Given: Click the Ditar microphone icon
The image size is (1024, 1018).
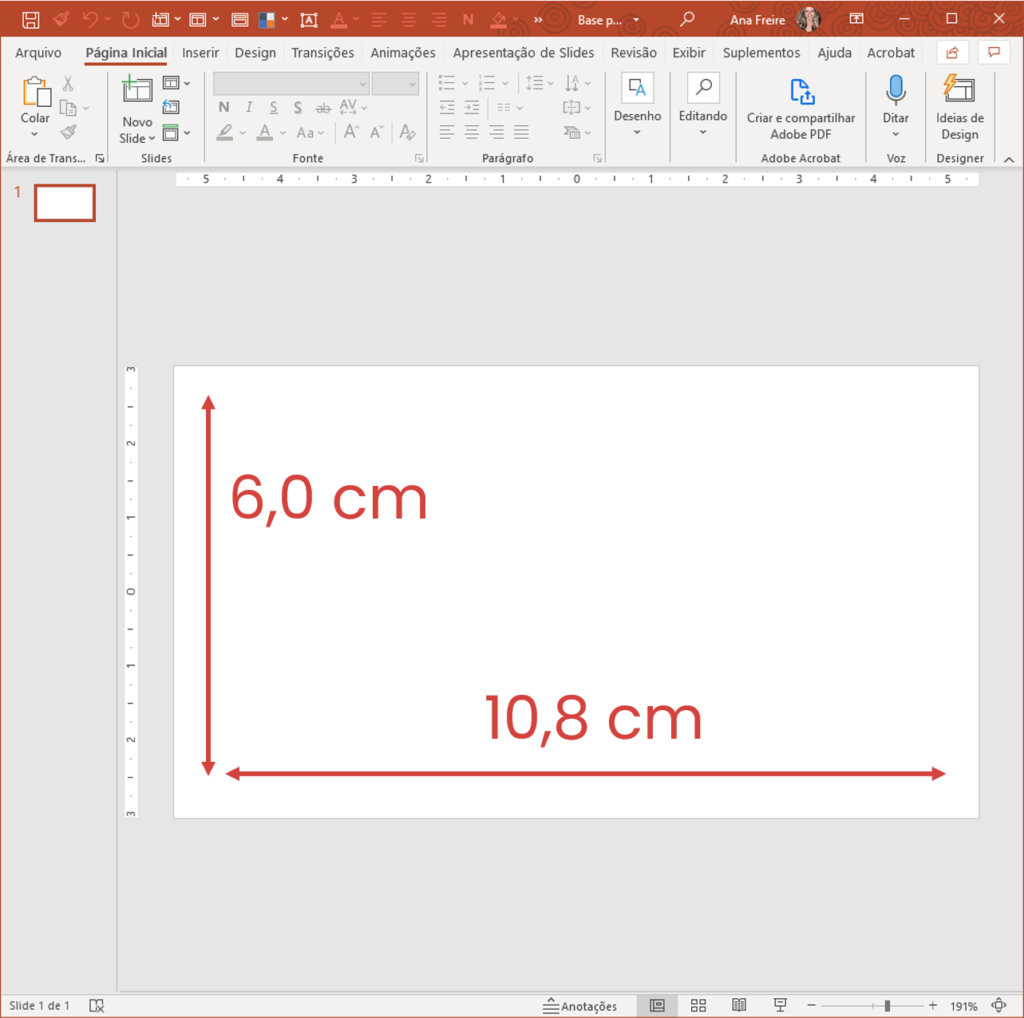Looking at the screenshot, I should (x=895, y=91).
